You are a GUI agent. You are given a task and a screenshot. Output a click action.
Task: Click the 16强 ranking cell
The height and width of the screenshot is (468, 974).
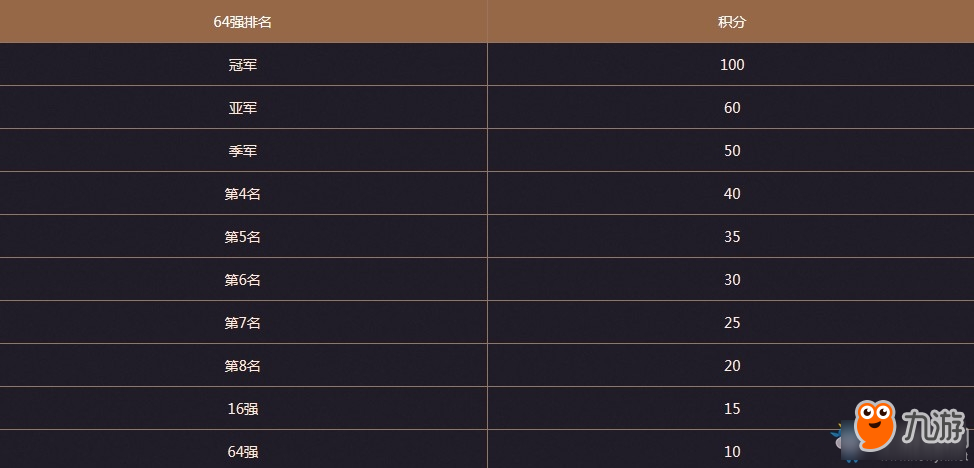[242, 409]
